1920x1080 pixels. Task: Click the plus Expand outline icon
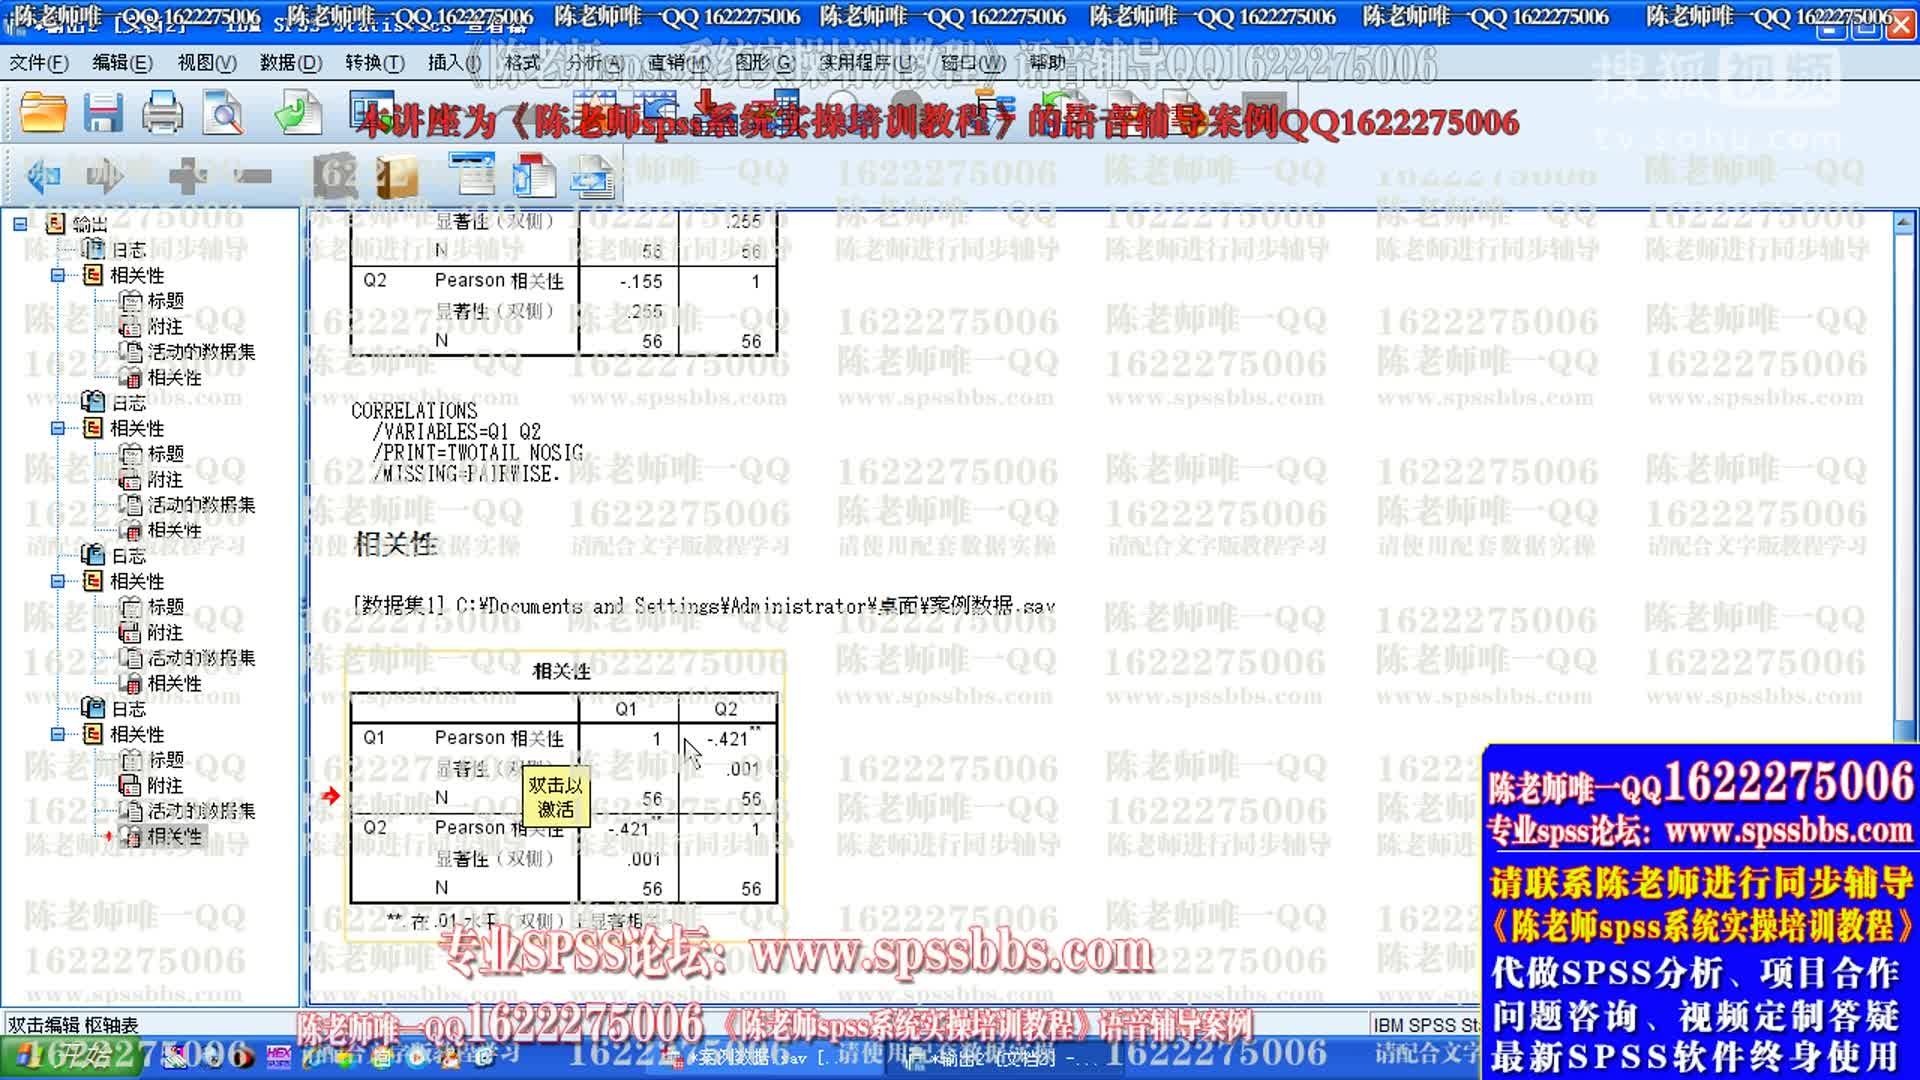(187, 177)
